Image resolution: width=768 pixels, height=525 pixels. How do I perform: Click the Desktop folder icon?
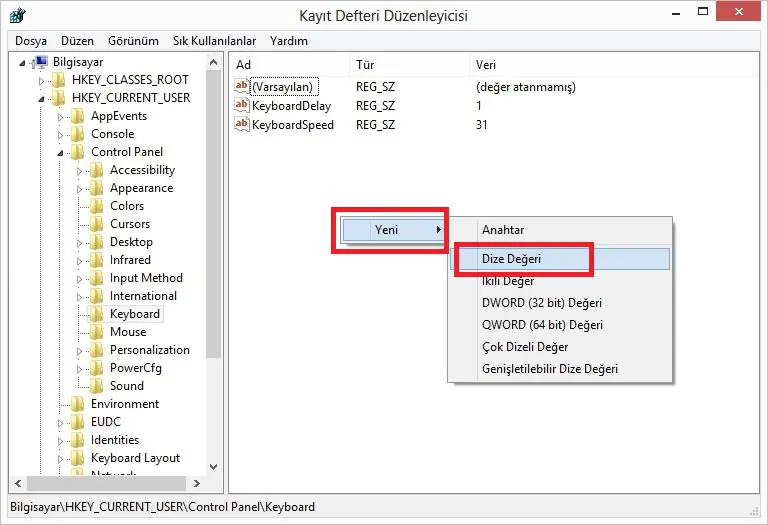click(97, 242)
